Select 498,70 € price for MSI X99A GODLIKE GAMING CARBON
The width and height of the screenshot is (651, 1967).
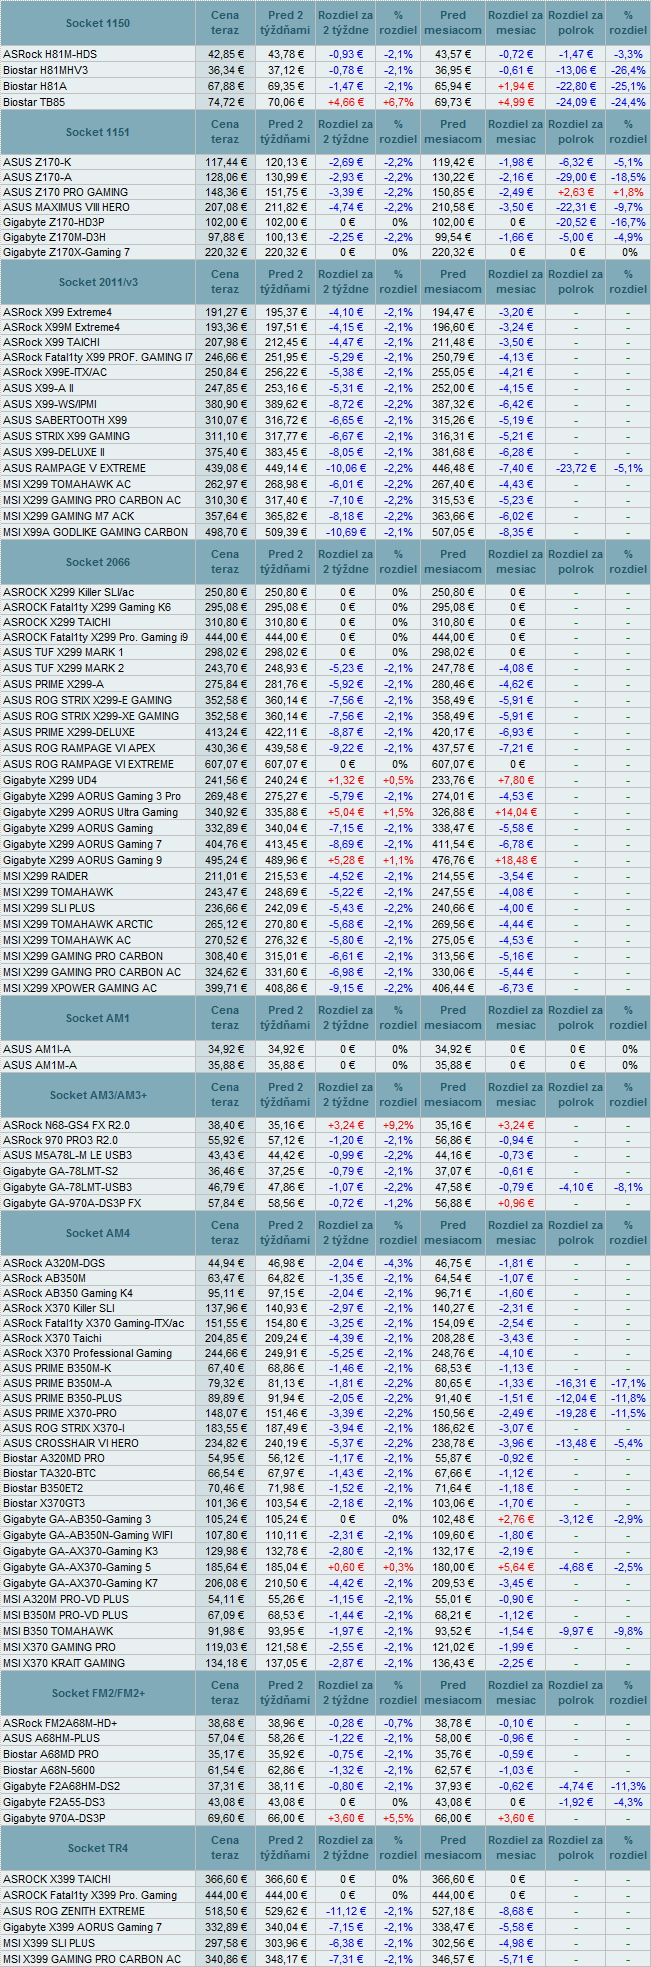(226, 532)
